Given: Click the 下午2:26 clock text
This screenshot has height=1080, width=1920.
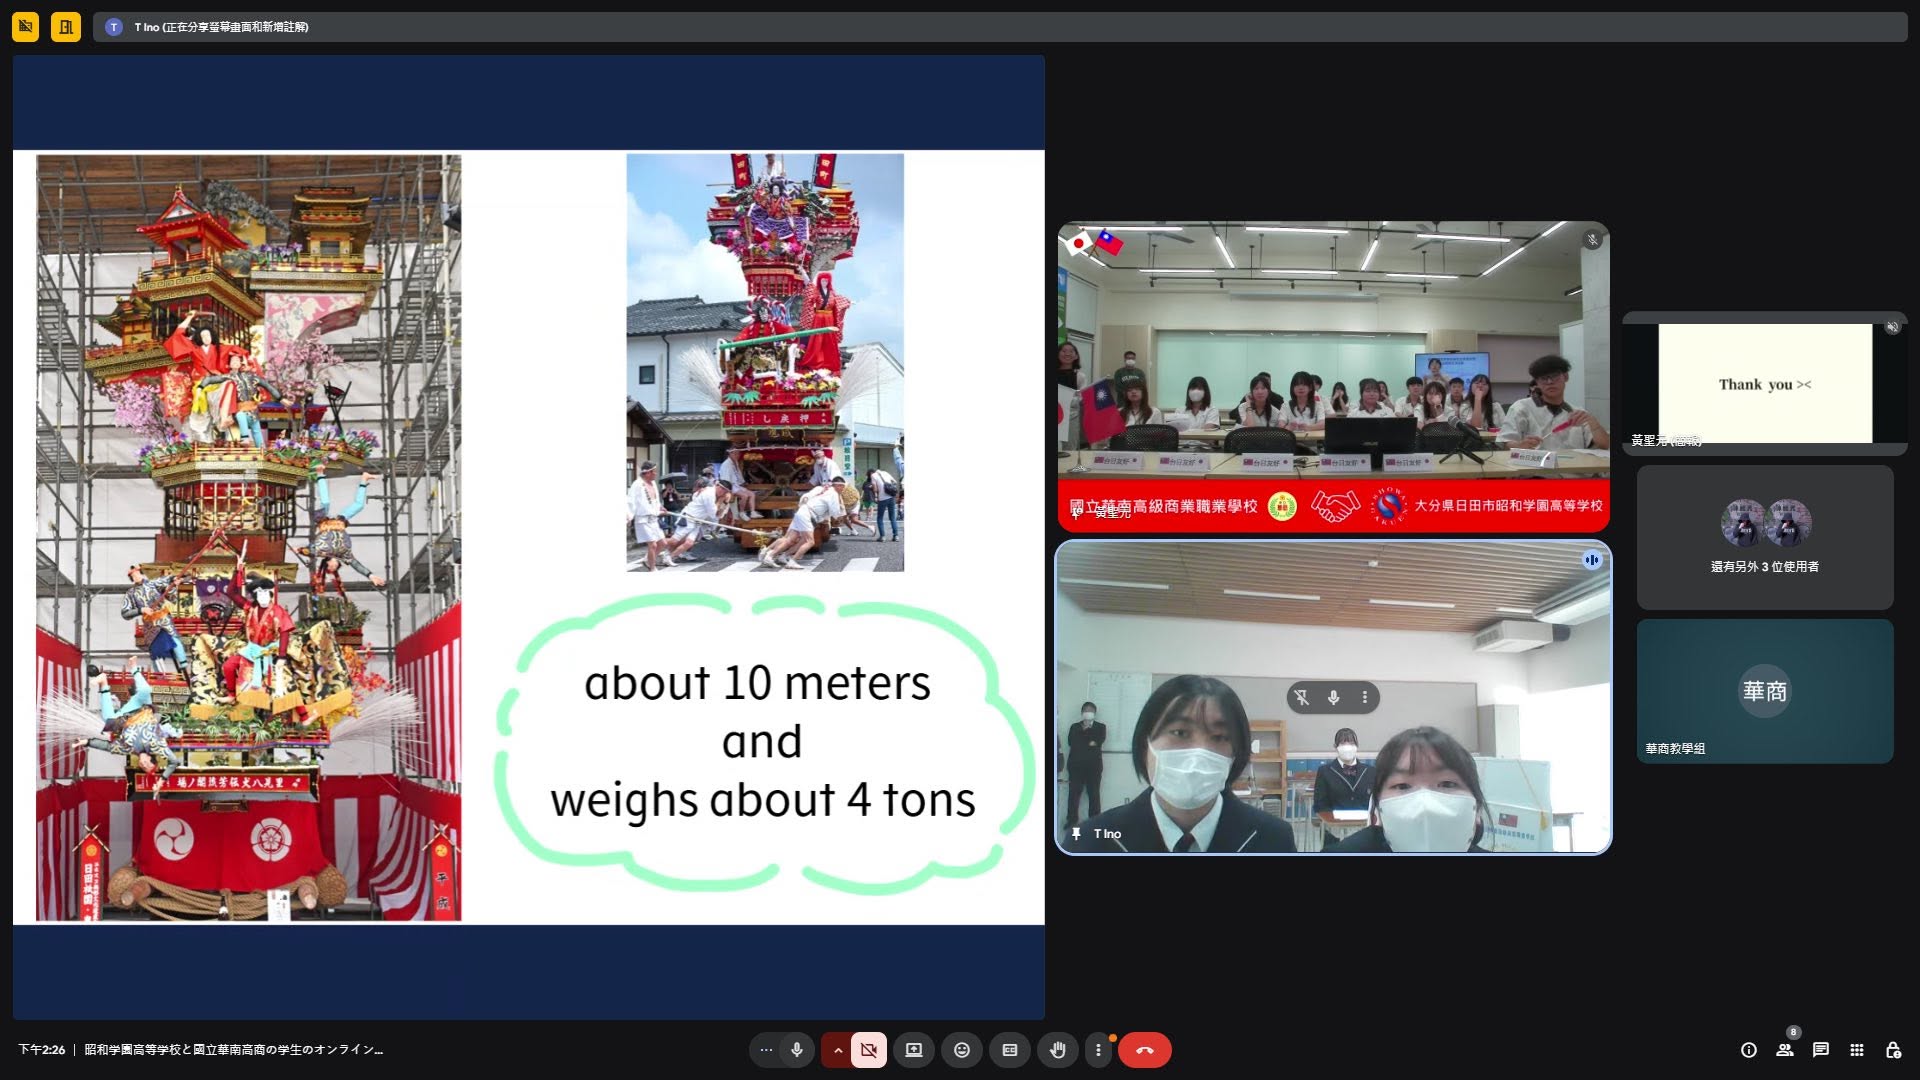Looking at the screenshot, I should click(41, 1050).
